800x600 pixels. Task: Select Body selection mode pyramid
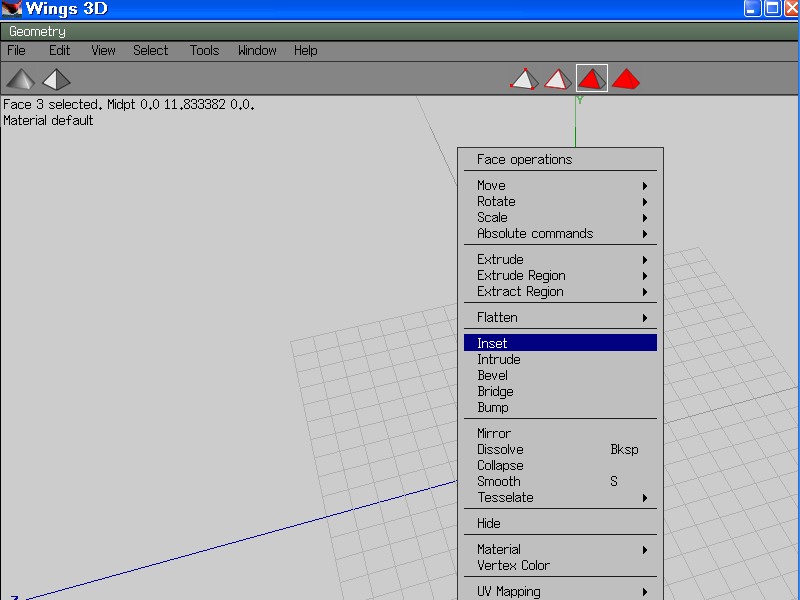(x=626, y=79)
